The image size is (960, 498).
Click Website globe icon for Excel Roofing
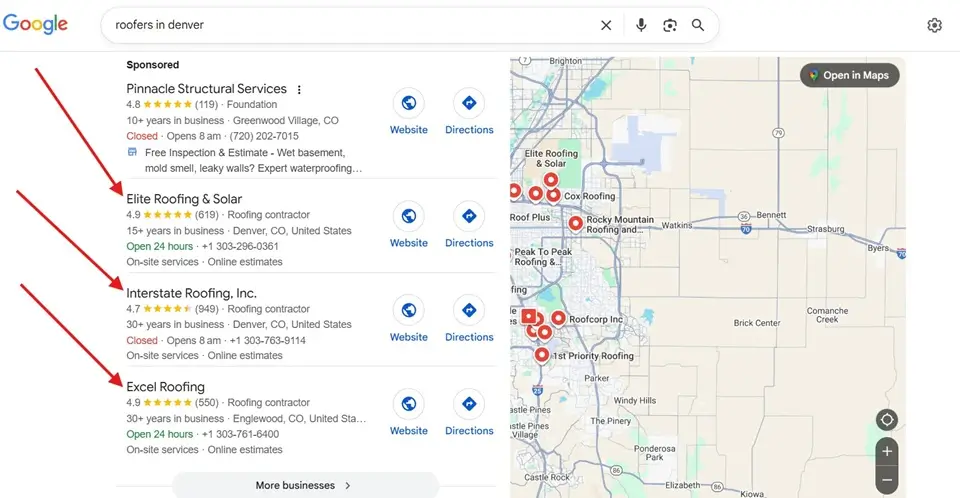[x=409, y=404]
